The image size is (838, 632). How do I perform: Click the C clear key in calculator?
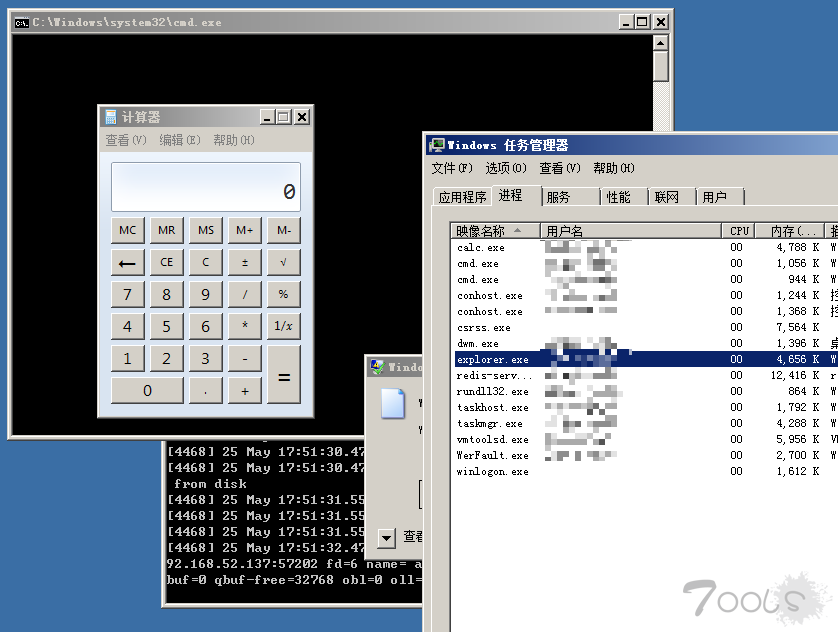point(206,262)
